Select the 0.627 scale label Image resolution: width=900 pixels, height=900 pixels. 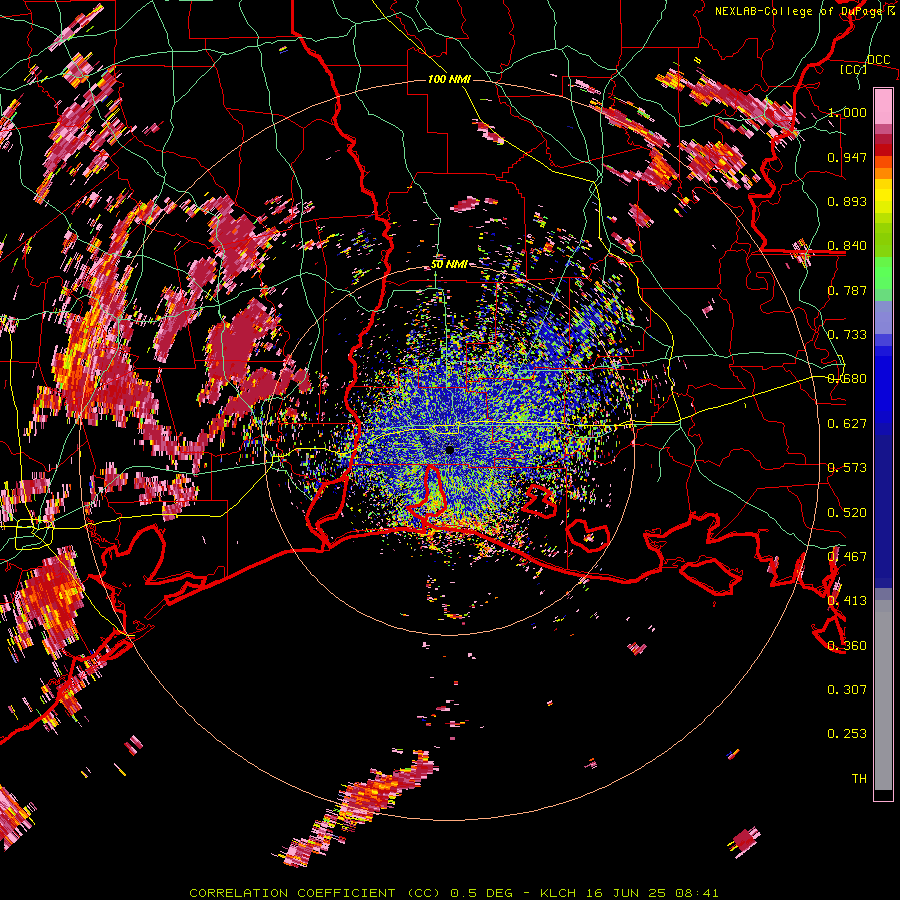pos(847,424)
